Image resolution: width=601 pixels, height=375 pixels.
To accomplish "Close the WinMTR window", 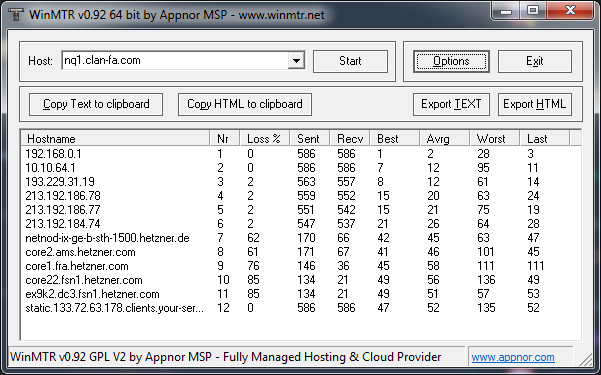I will (x=570, y=11).
